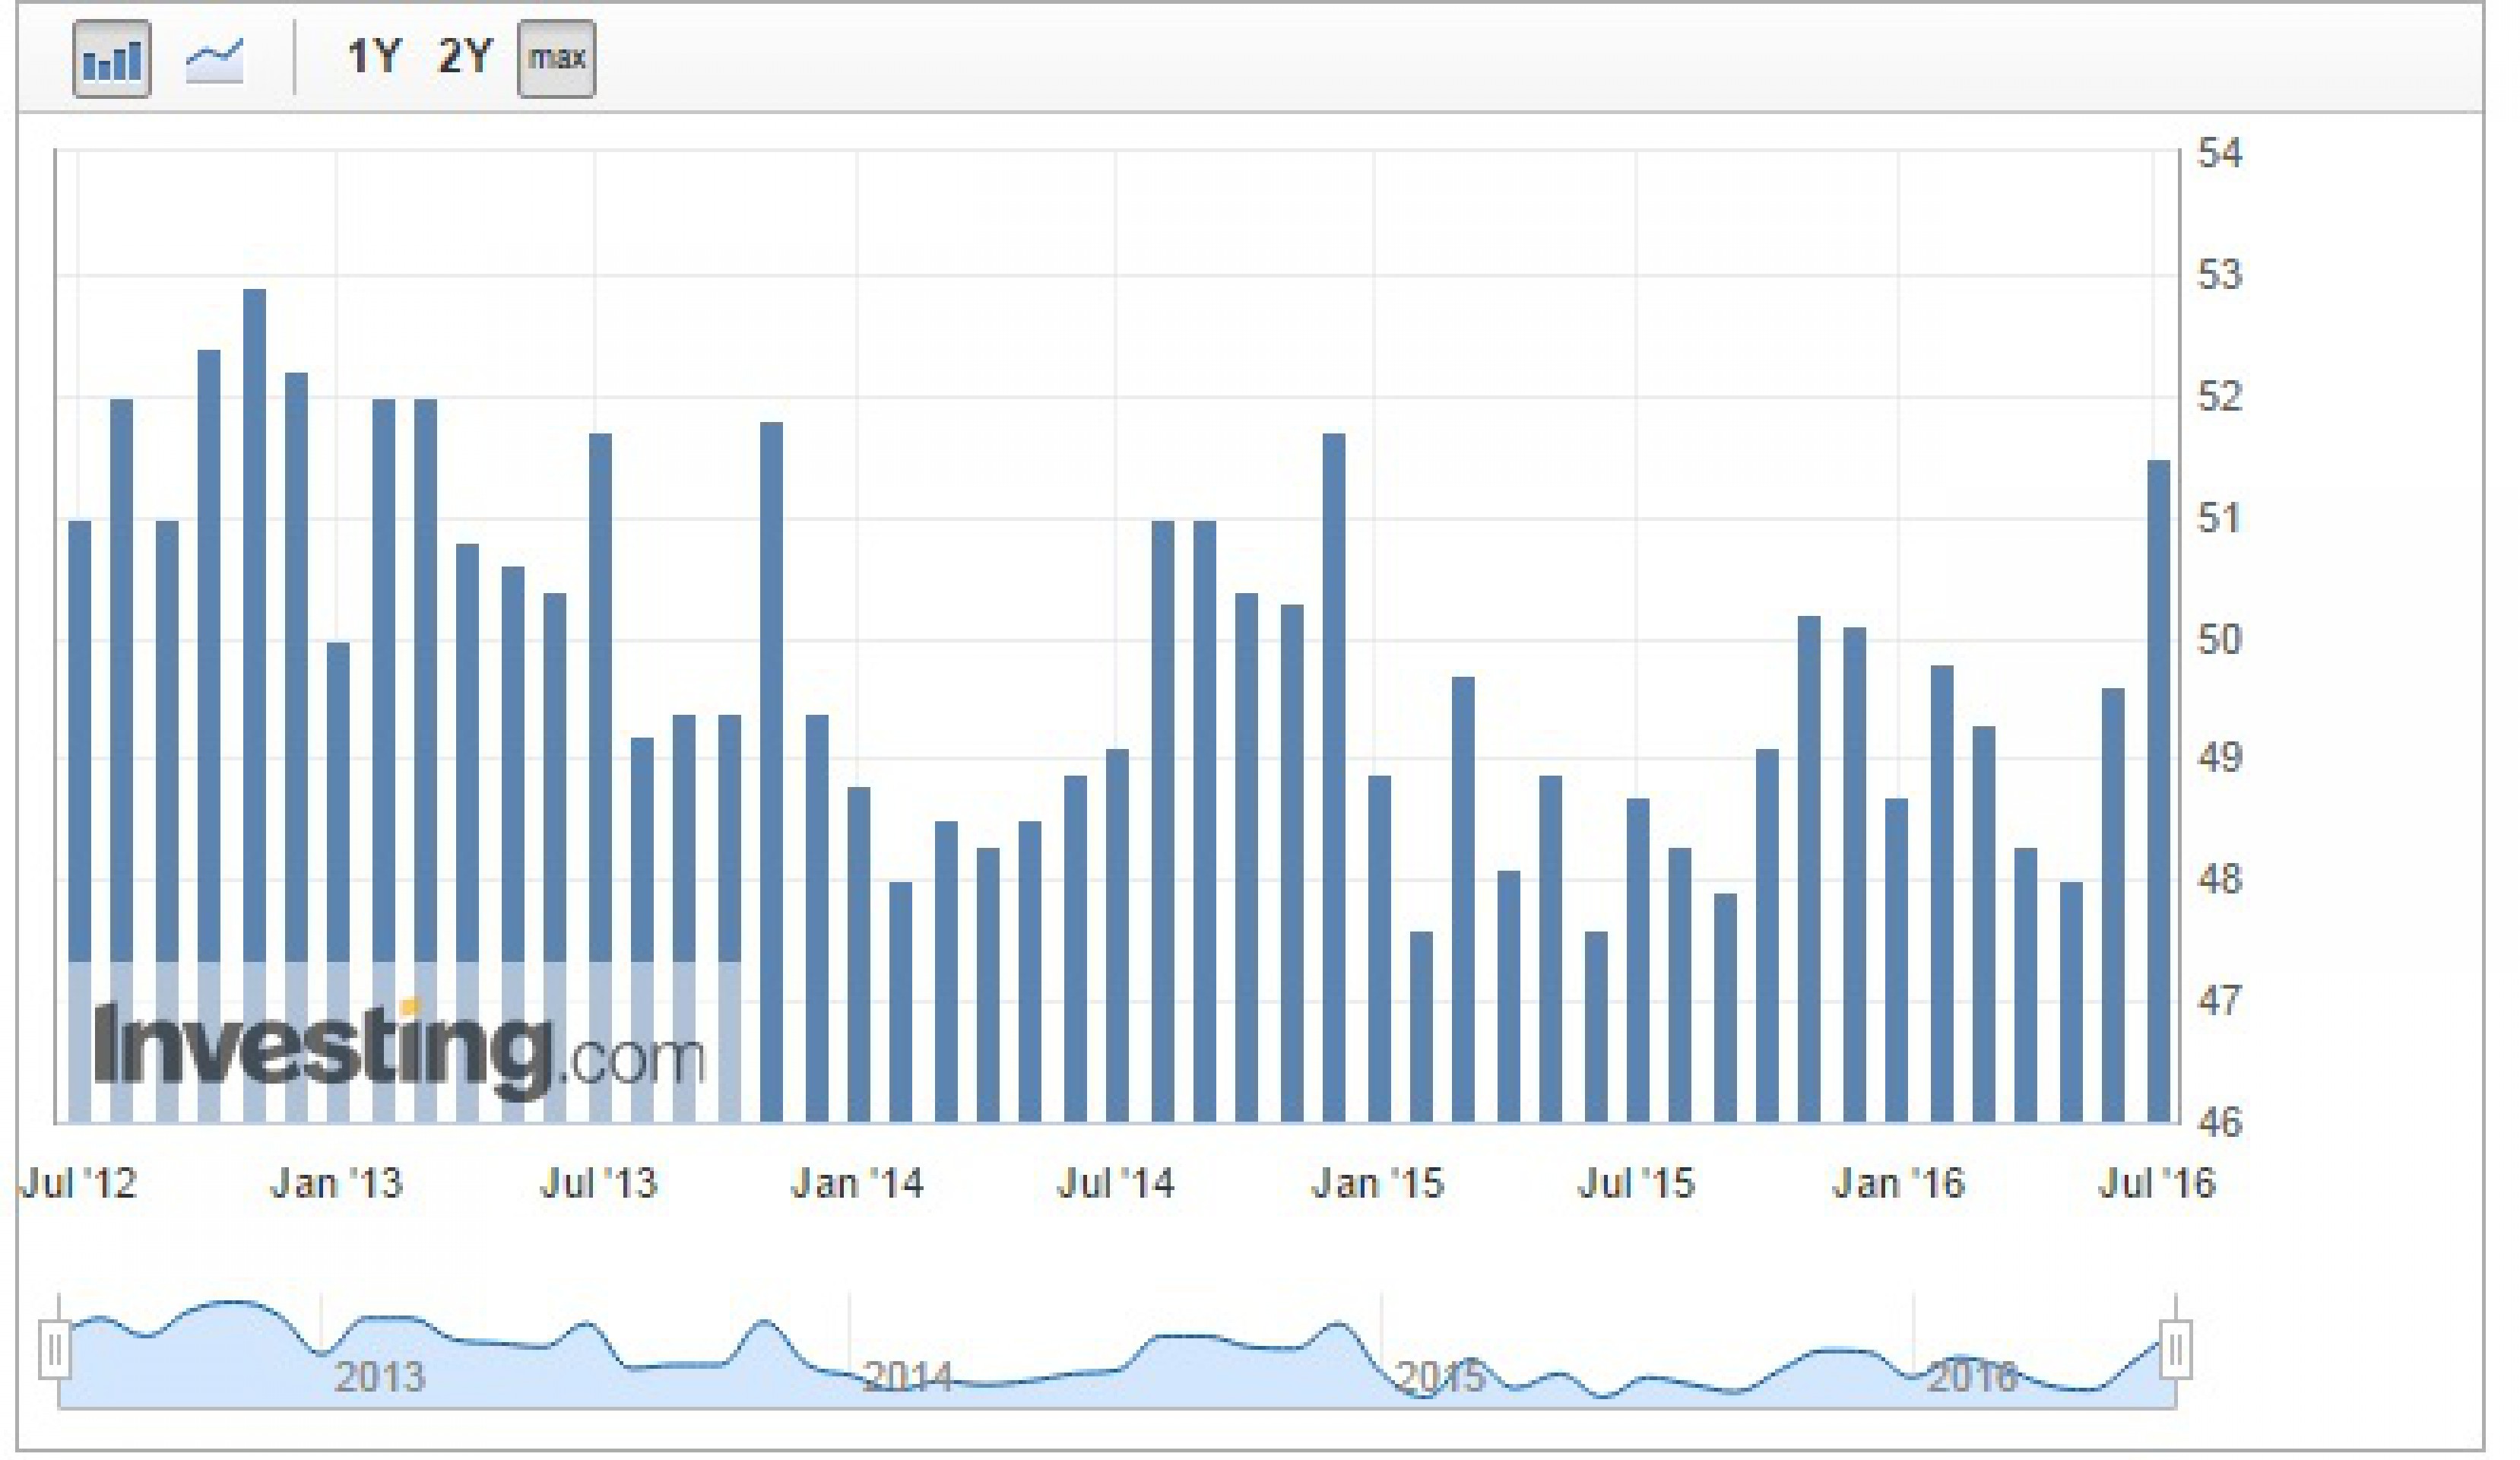This screenshot has width=2520, height=1460.
Task: Click right navigator range handle
Action: click(x=2175, y=1350)
